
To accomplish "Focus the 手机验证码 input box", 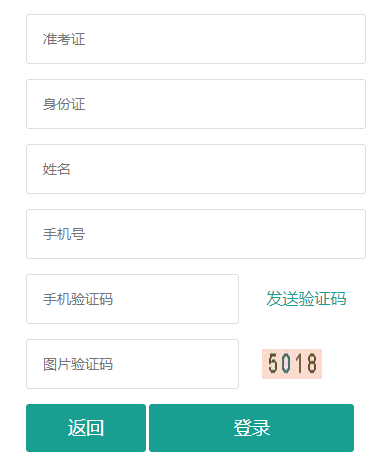I will pyautogui.click(x=132, y=299).
